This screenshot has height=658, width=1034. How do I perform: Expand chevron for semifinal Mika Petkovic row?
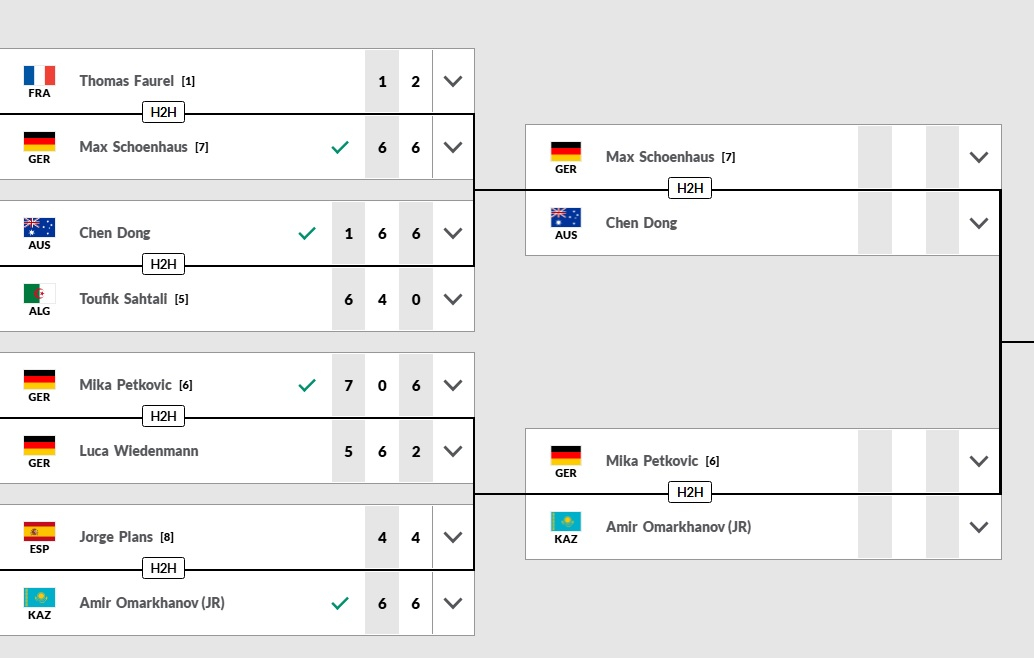click(x=979, y=461)
